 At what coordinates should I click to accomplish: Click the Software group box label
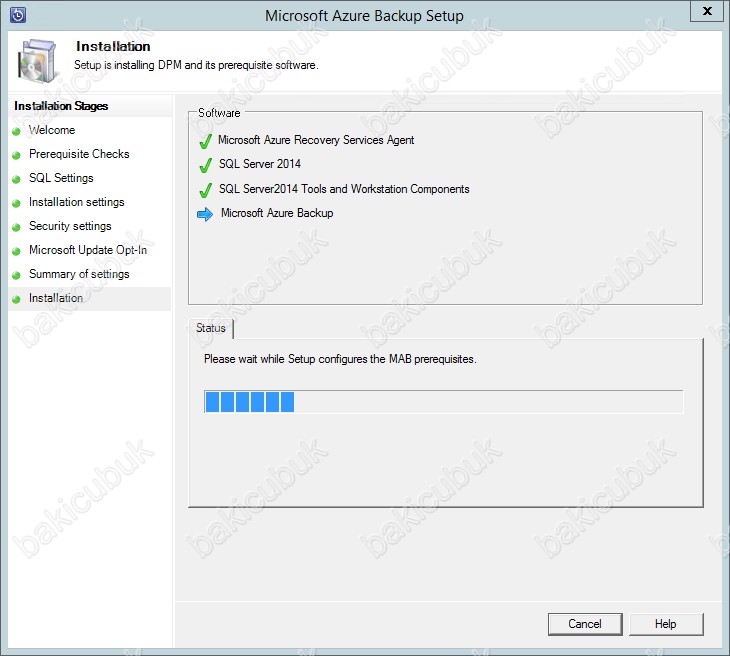tap(219, 113)
